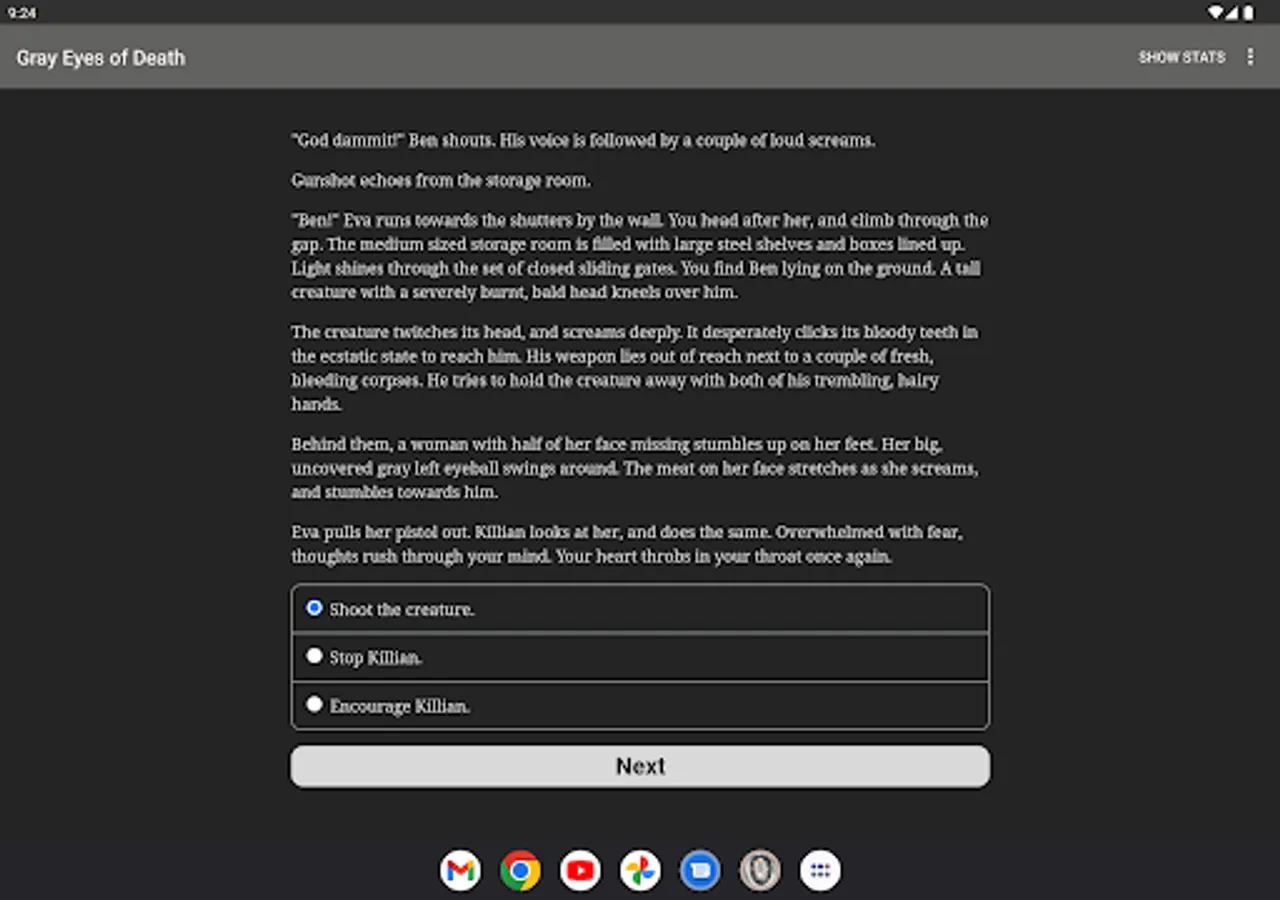Click the Next button
This screenshot has height=900, width=1280.
click(640, 767)
